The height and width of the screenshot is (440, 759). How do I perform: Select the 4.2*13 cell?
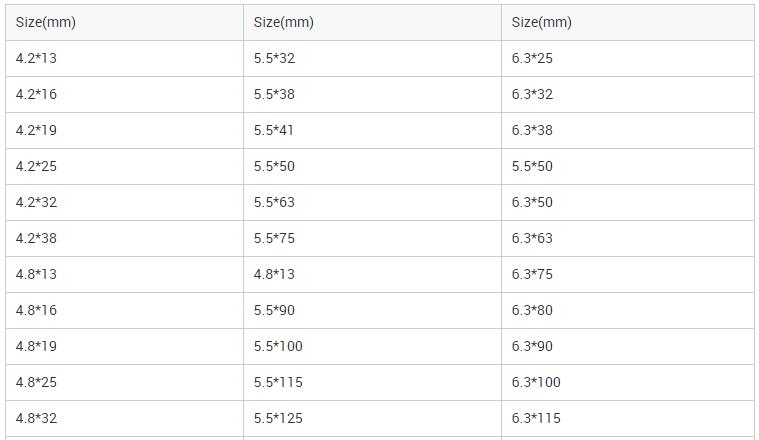[x=124, y=59]
